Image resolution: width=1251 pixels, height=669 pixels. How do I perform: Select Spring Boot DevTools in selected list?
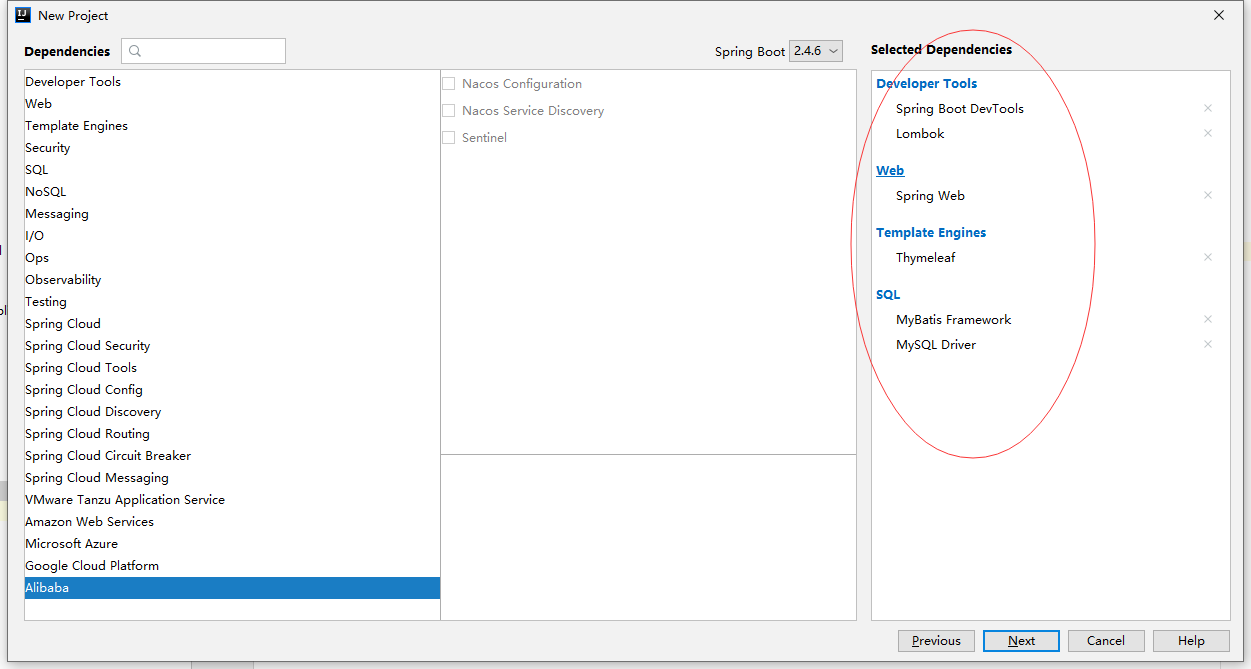pos(960,109)
